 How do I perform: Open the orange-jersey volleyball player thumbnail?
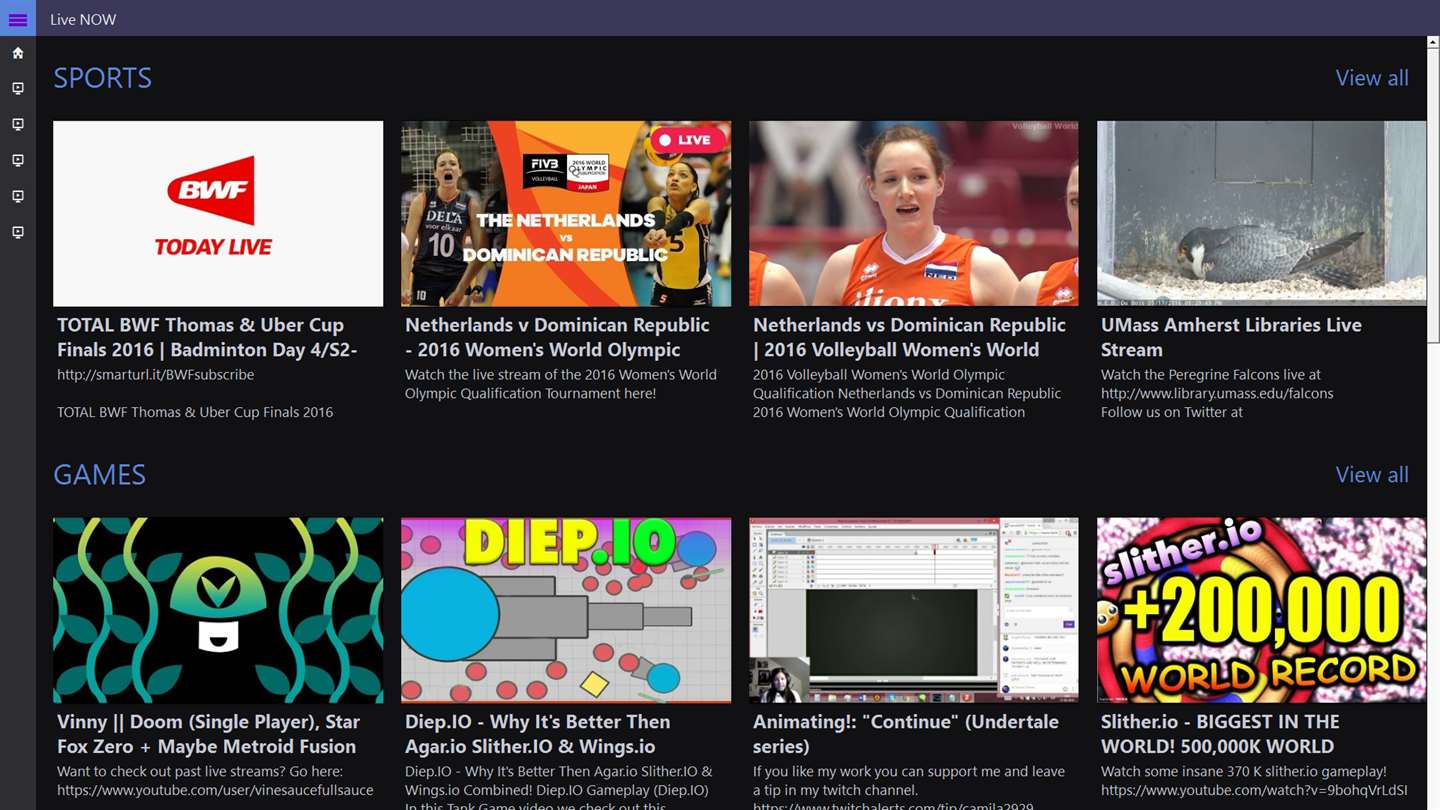(x=914, y=214)
